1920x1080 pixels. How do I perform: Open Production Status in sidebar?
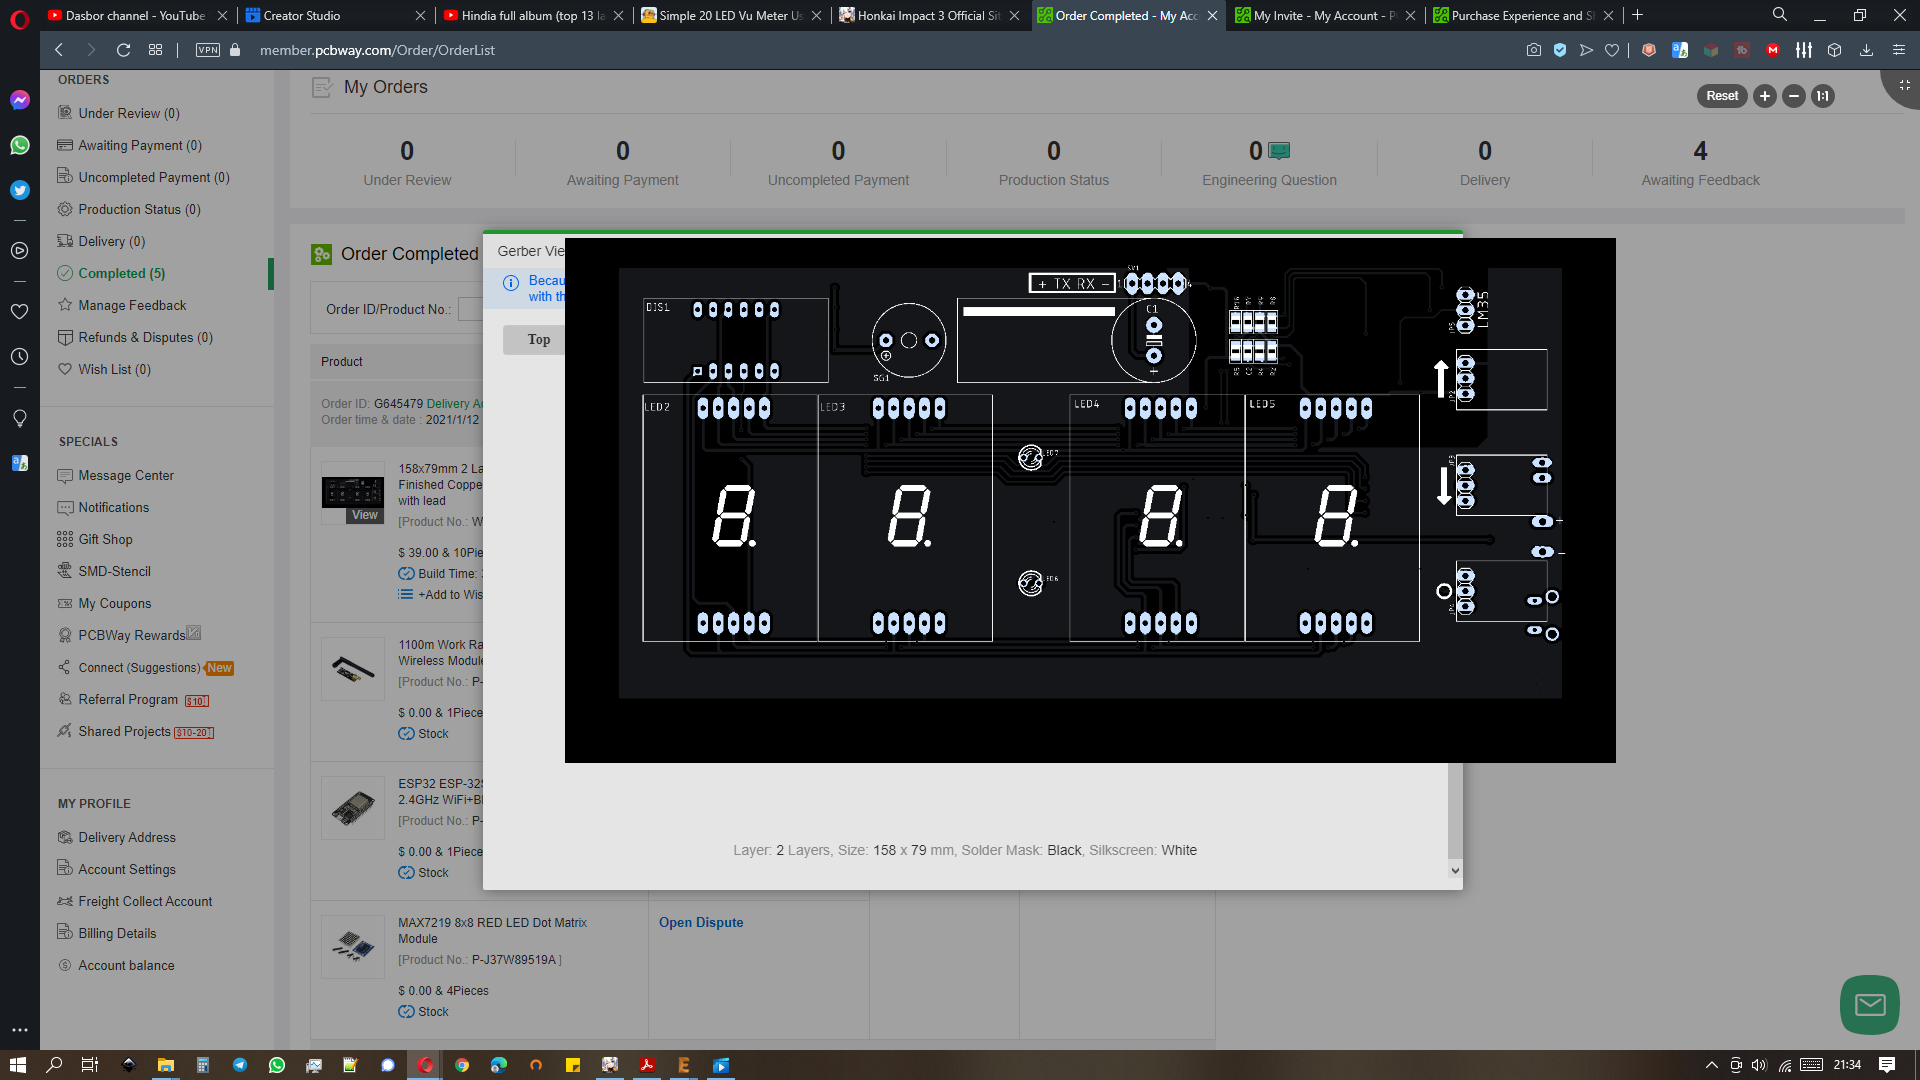point(139,209)
